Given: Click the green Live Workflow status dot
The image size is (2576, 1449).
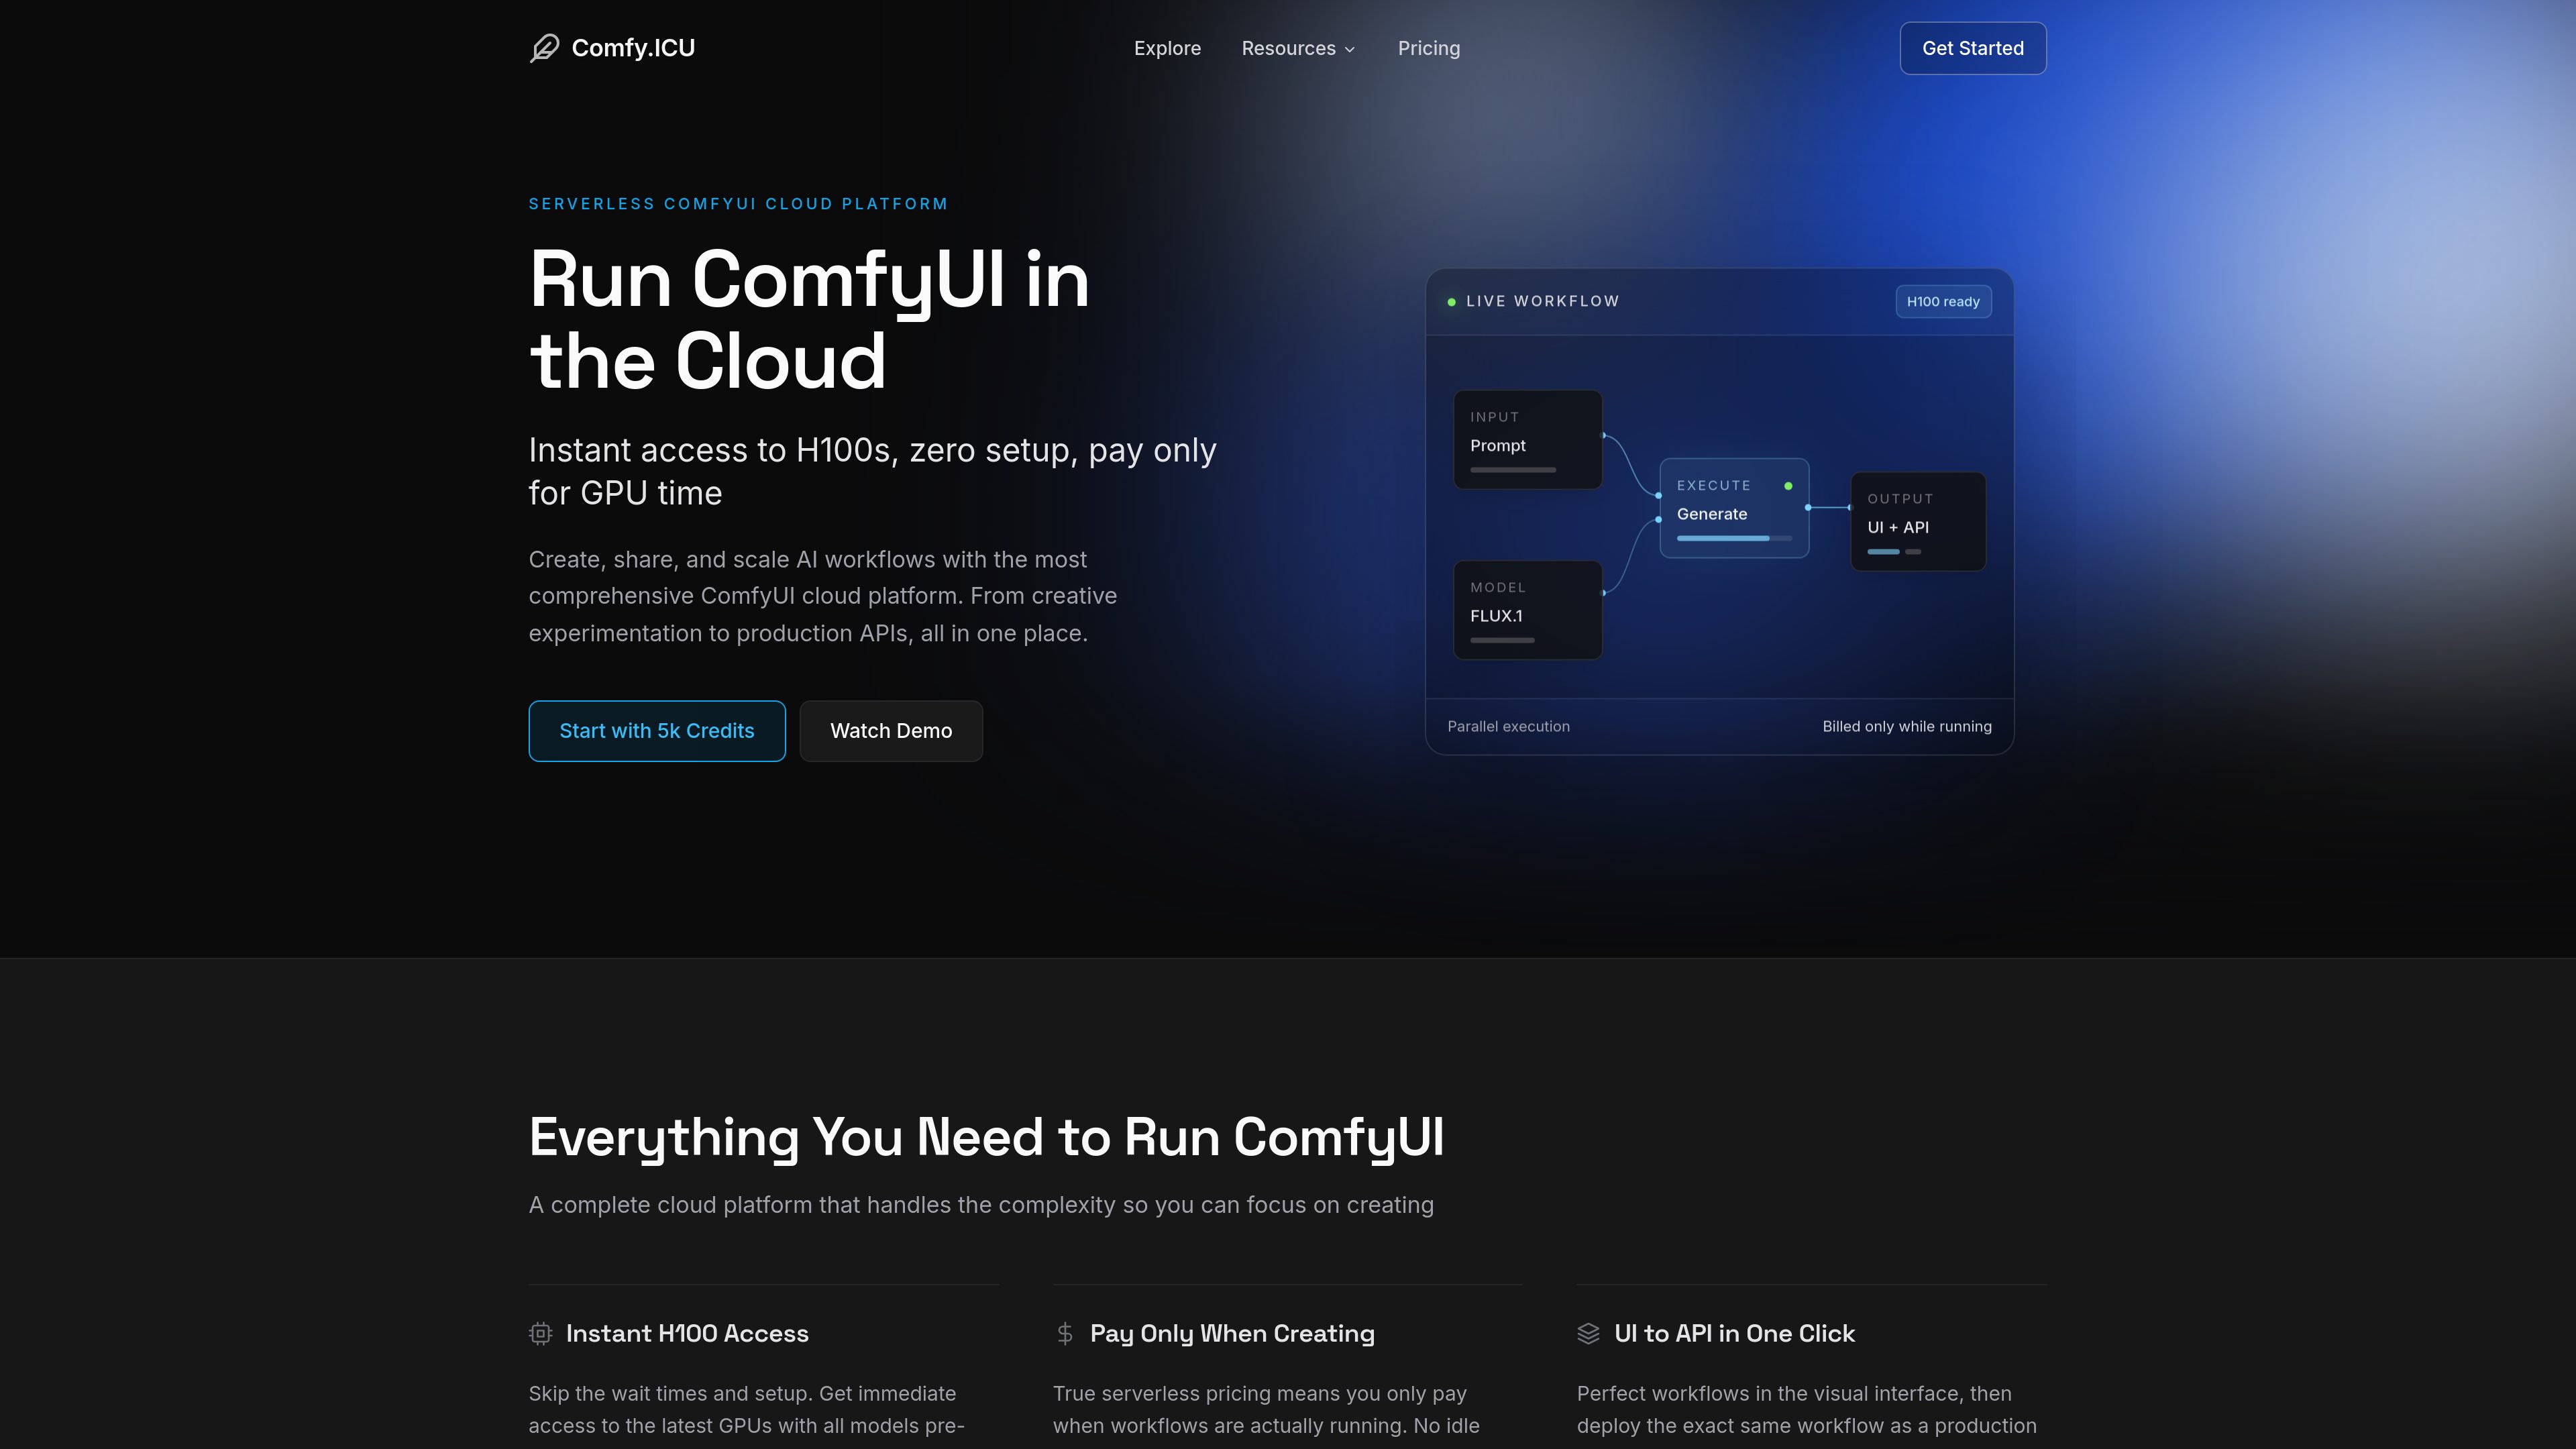Looking at the screenshot, I should pyautogui.click(x=1451, y=302).
